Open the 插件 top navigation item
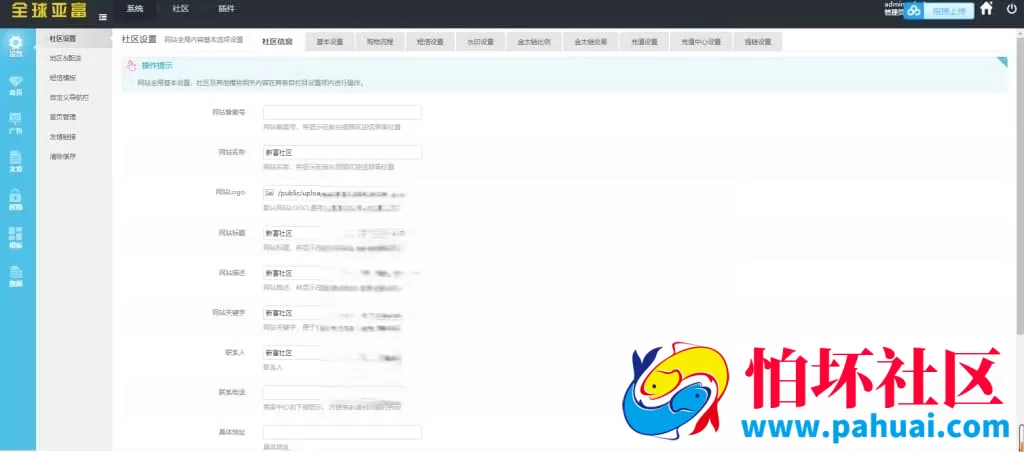 pyautogui.click(x=227, y=9)
